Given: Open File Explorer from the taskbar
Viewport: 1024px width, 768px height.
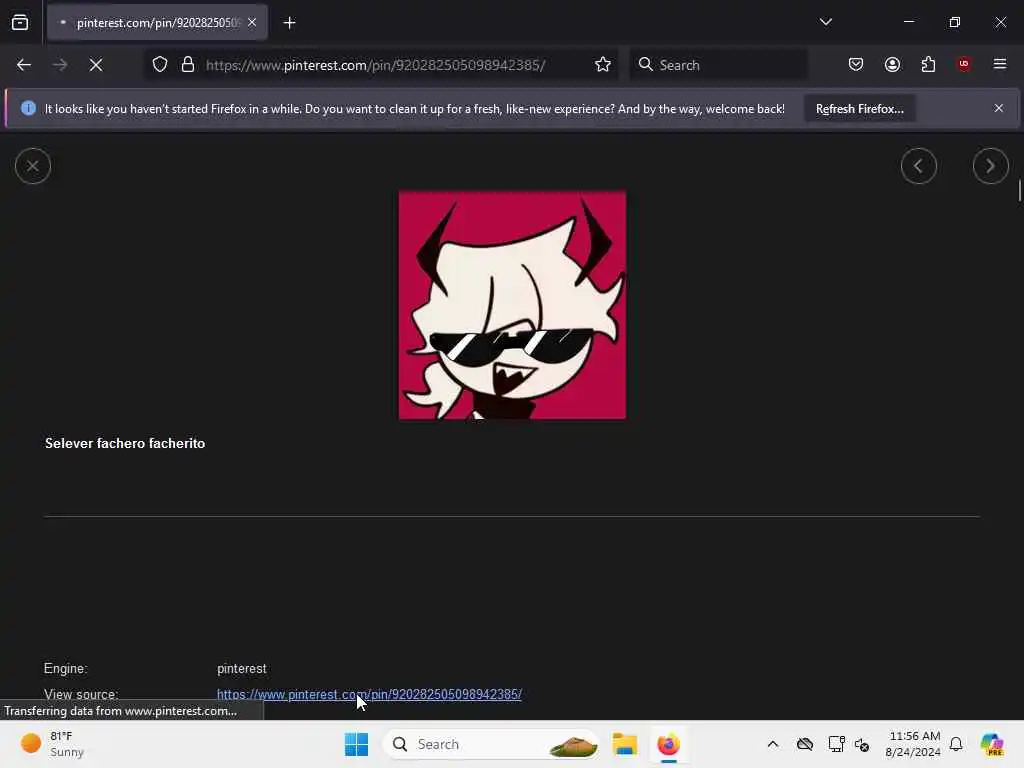Looking at the screenshot, I should [625, 744].
